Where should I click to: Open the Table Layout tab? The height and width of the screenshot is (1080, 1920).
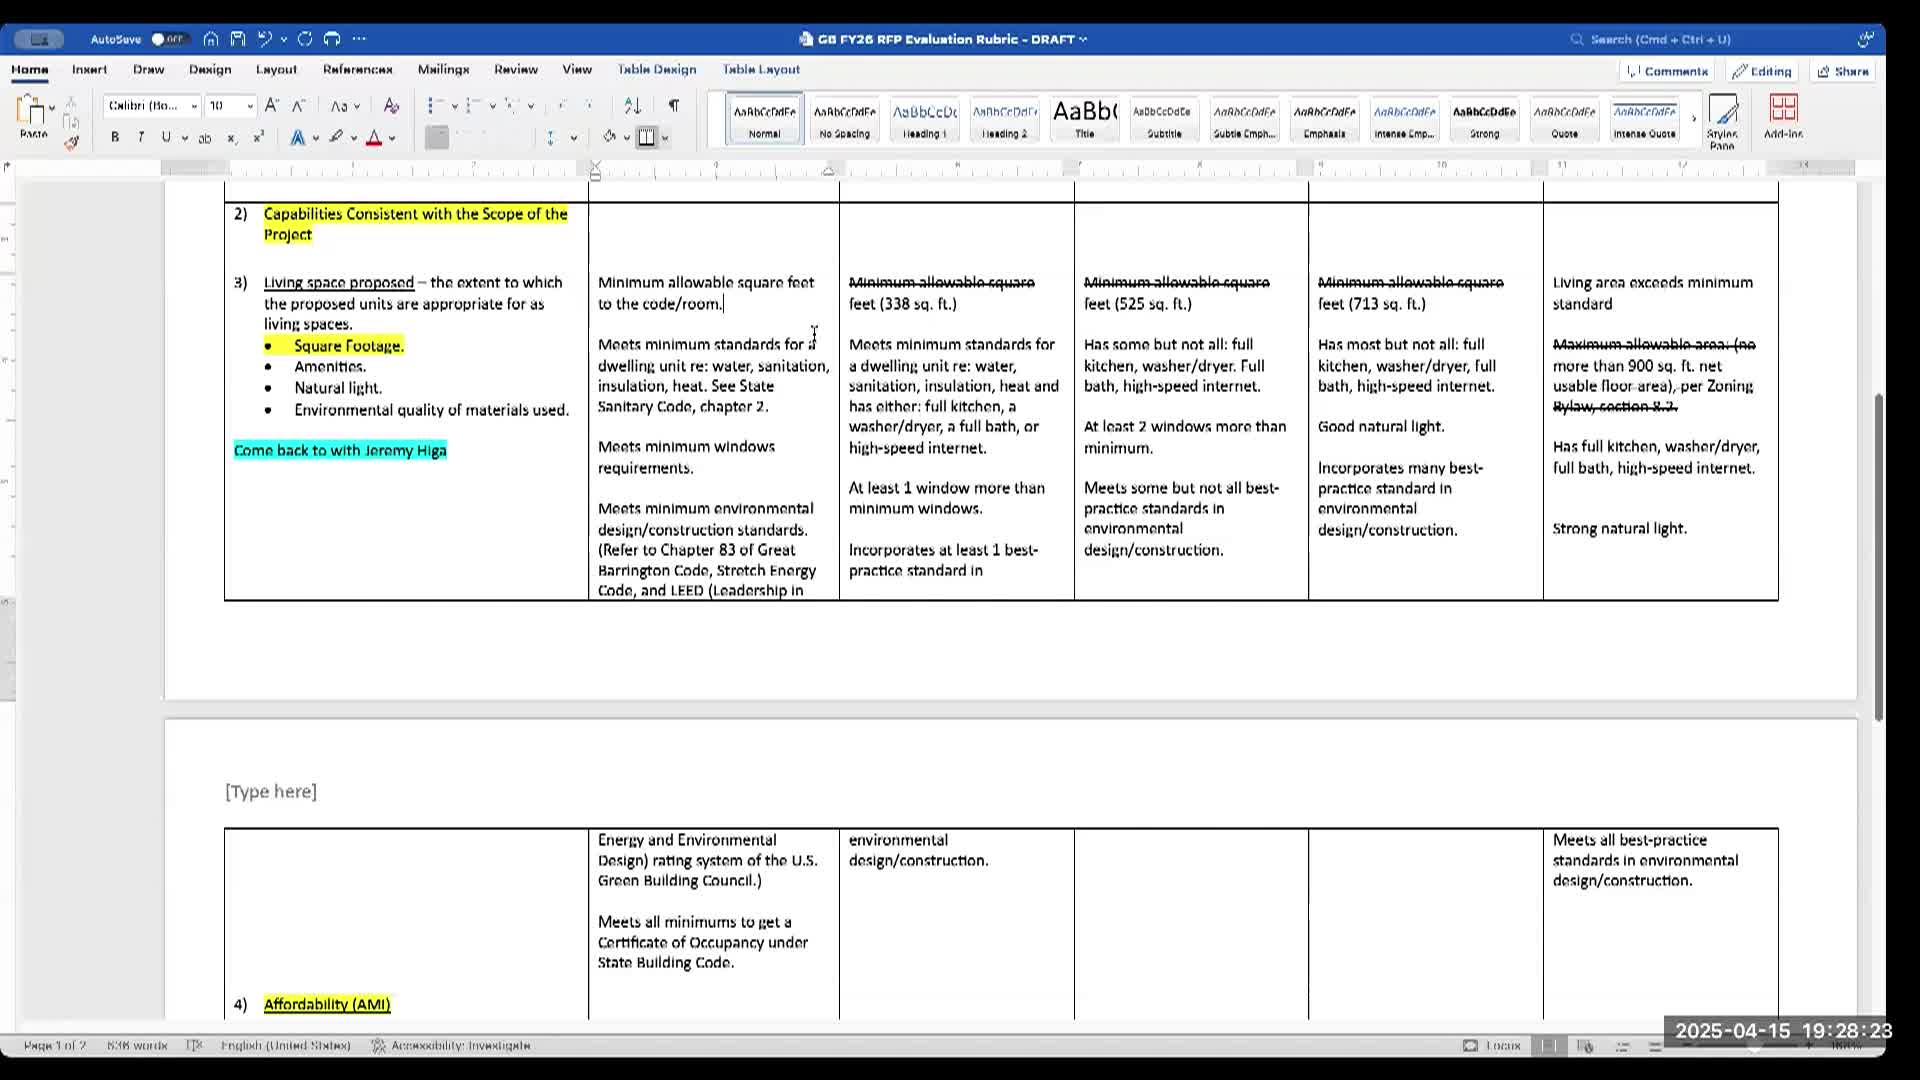tap(761, 70)
